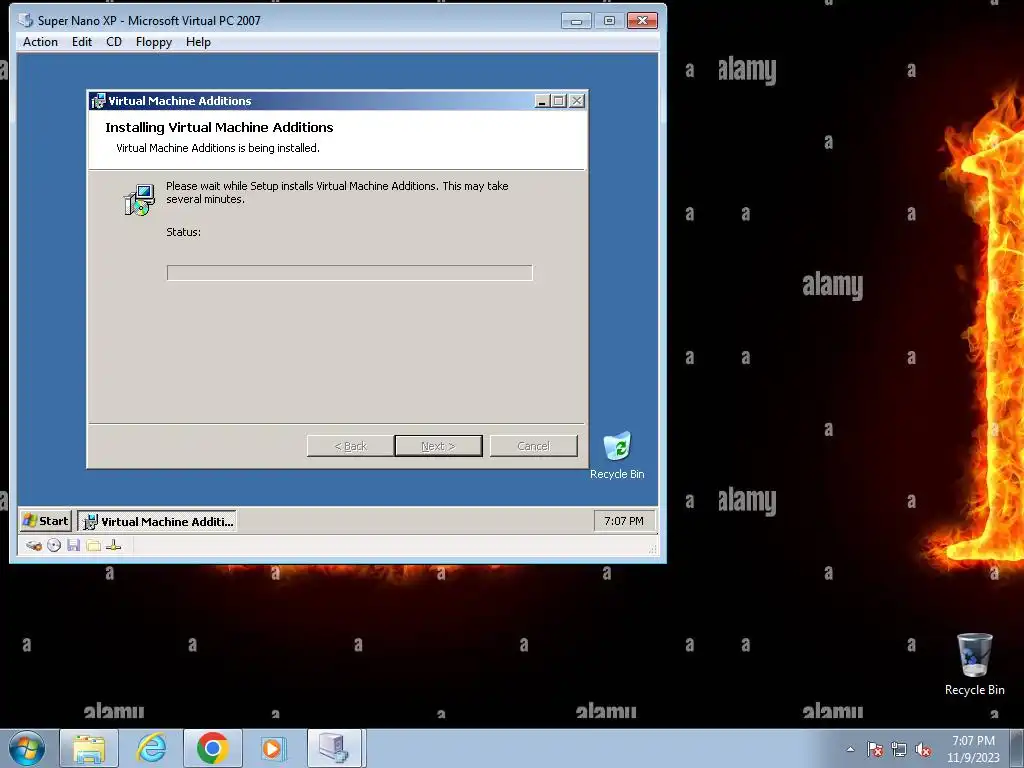Open the guest Recycle Bin icon
The height and width of the screenshot is (768, 1024).
point(617,456)
